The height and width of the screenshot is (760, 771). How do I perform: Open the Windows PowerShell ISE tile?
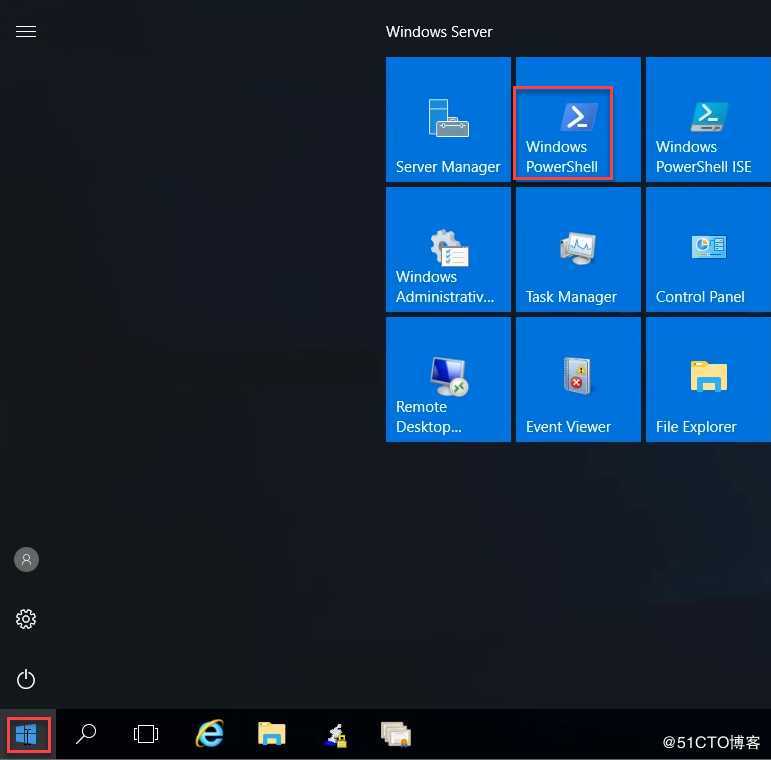pyautogui.click(x=707, y=120)
